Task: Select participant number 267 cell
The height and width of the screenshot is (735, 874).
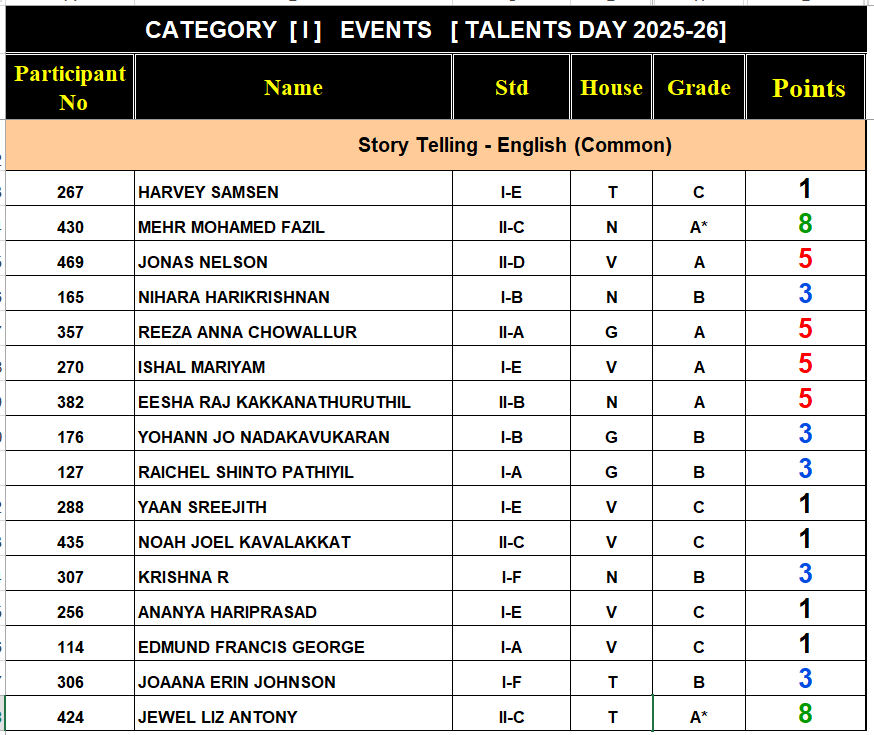Action: point(70,189)
